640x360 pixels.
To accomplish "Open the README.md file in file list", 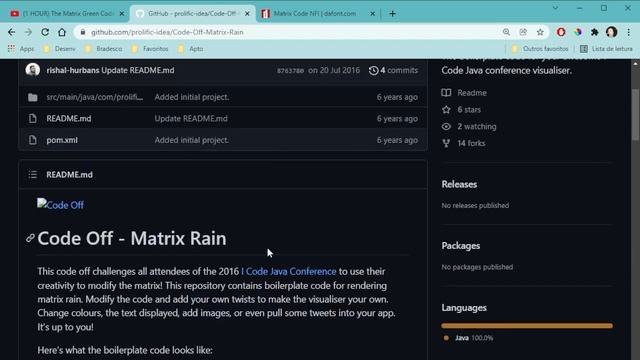I will pyautogui.click(x=69, y=118).
